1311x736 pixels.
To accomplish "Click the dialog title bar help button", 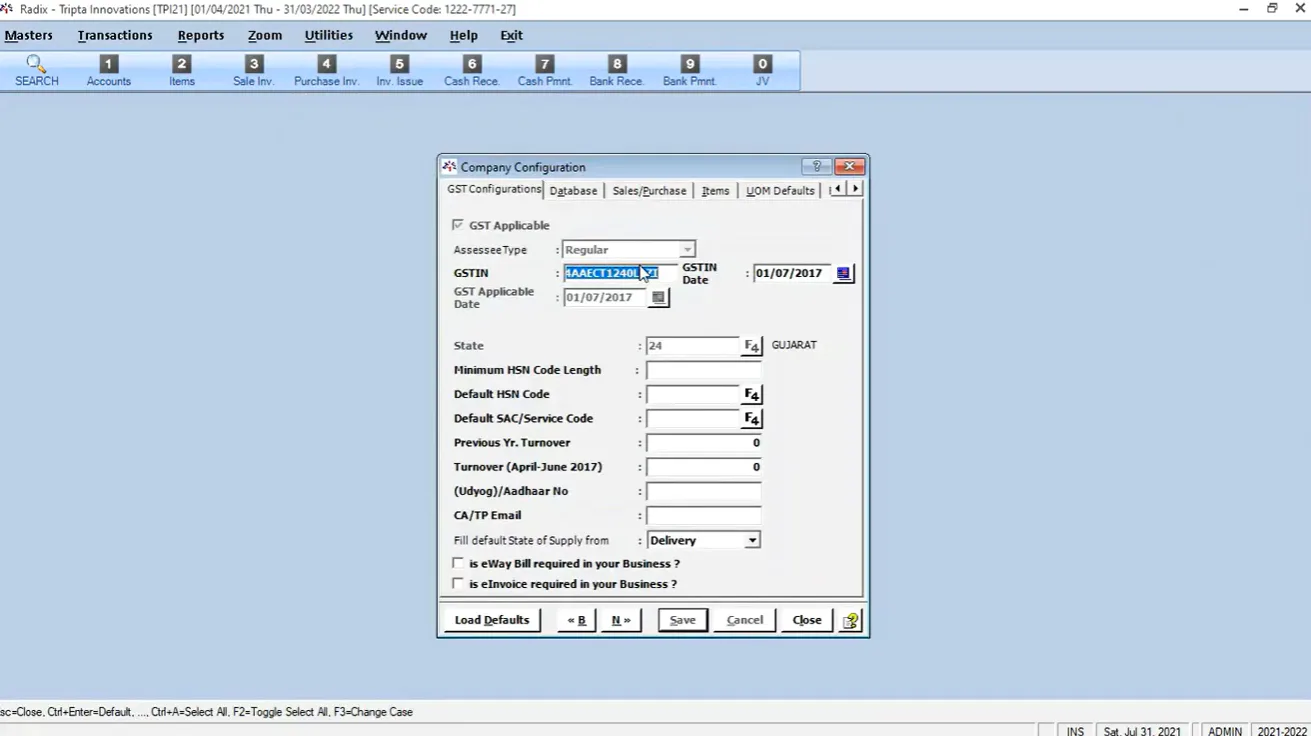I will 816,167.
